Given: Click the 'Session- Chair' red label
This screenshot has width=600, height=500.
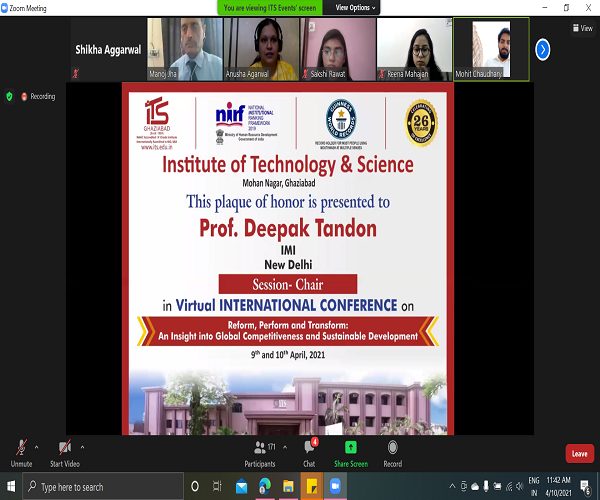Looking at the screenshot, I should click(288, 284).
